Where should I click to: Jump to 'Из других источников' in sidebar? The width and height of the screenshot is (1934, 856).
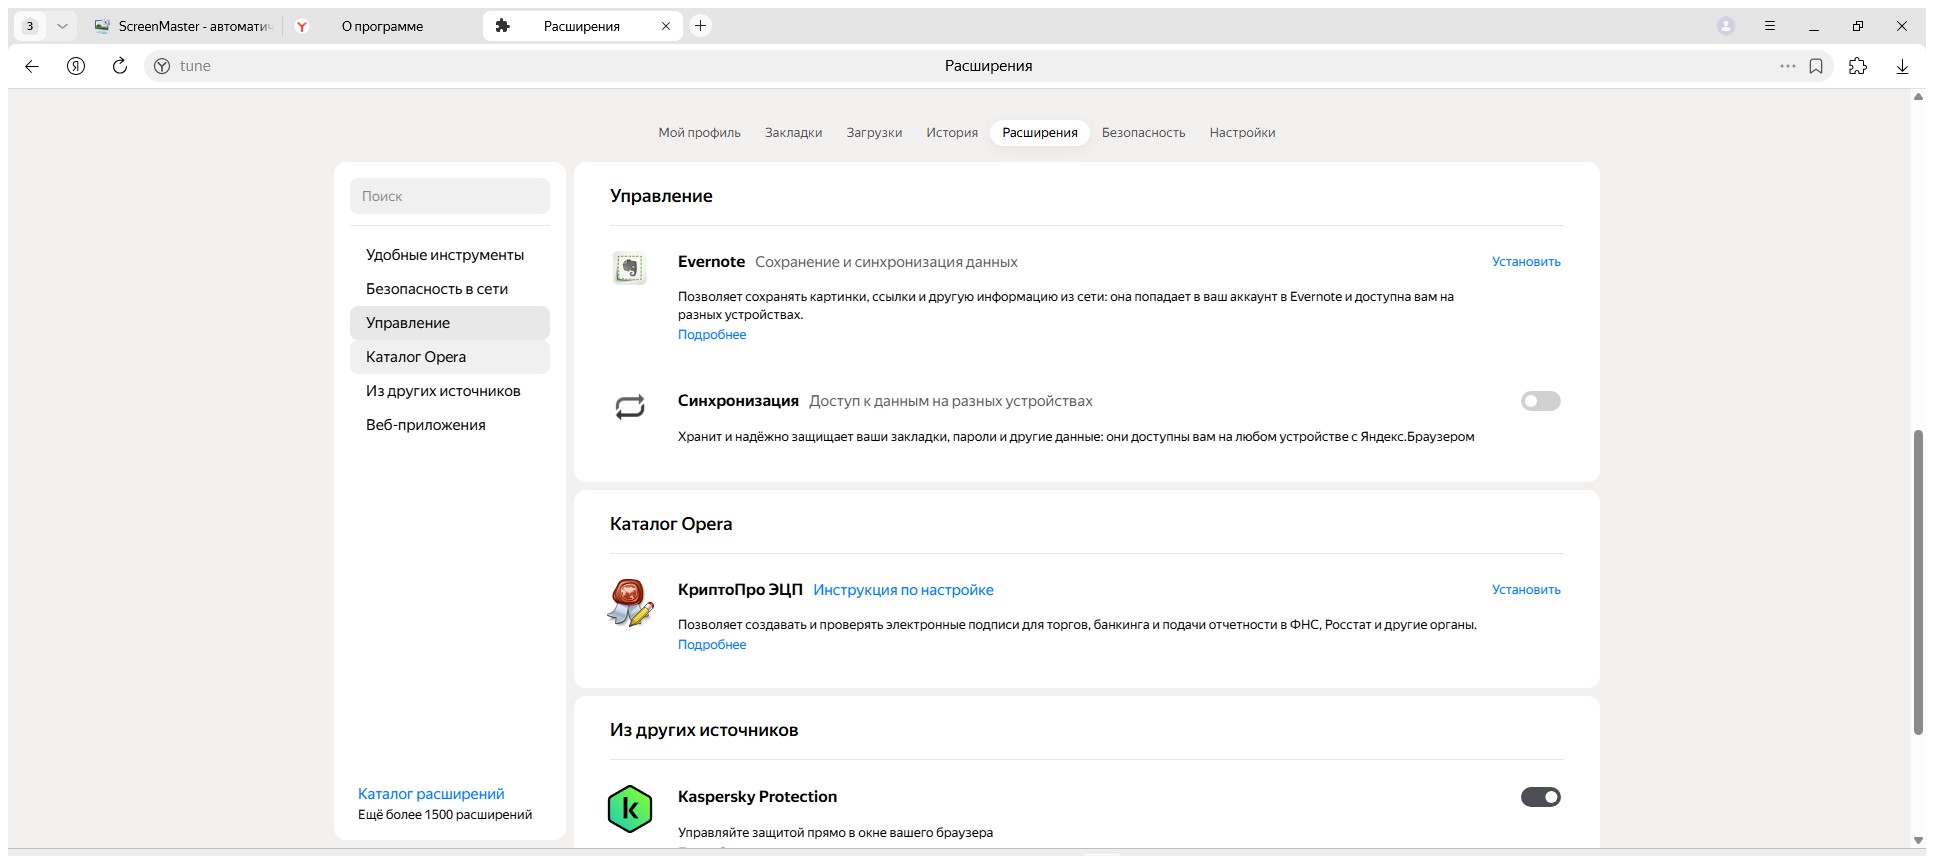(450, 391)
